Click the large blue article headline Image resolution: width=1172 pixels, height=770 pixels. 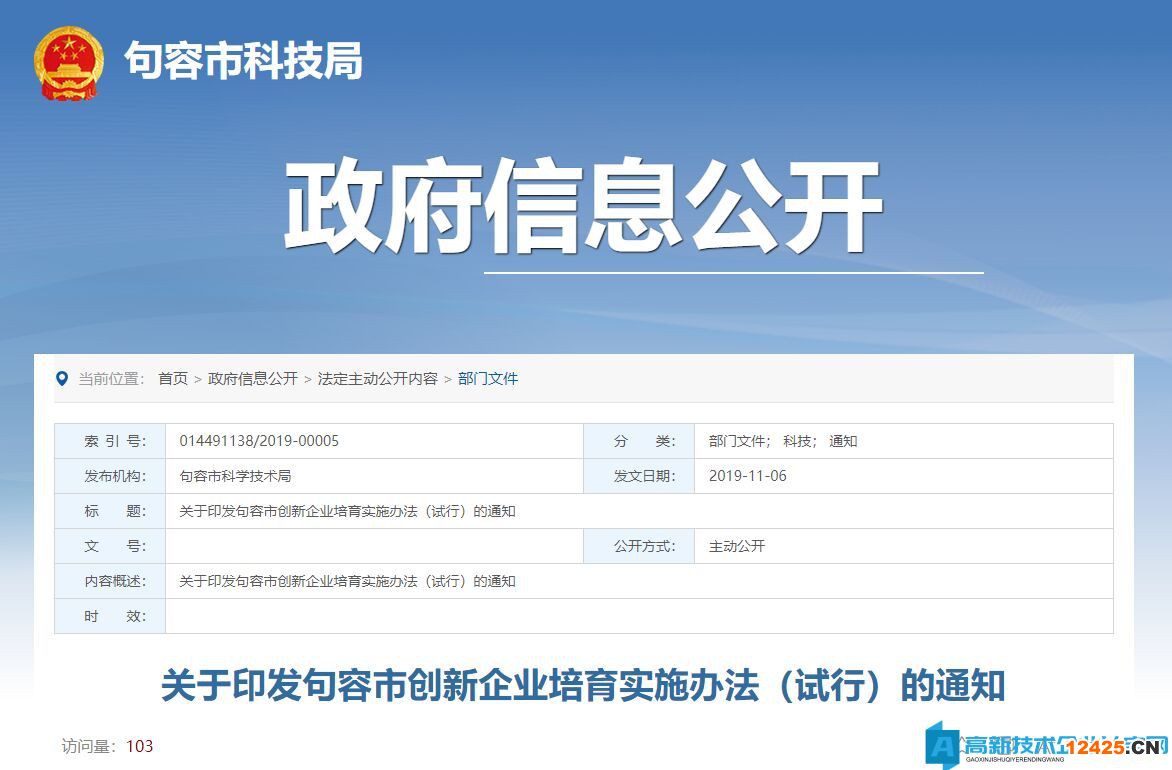(583, 685)
